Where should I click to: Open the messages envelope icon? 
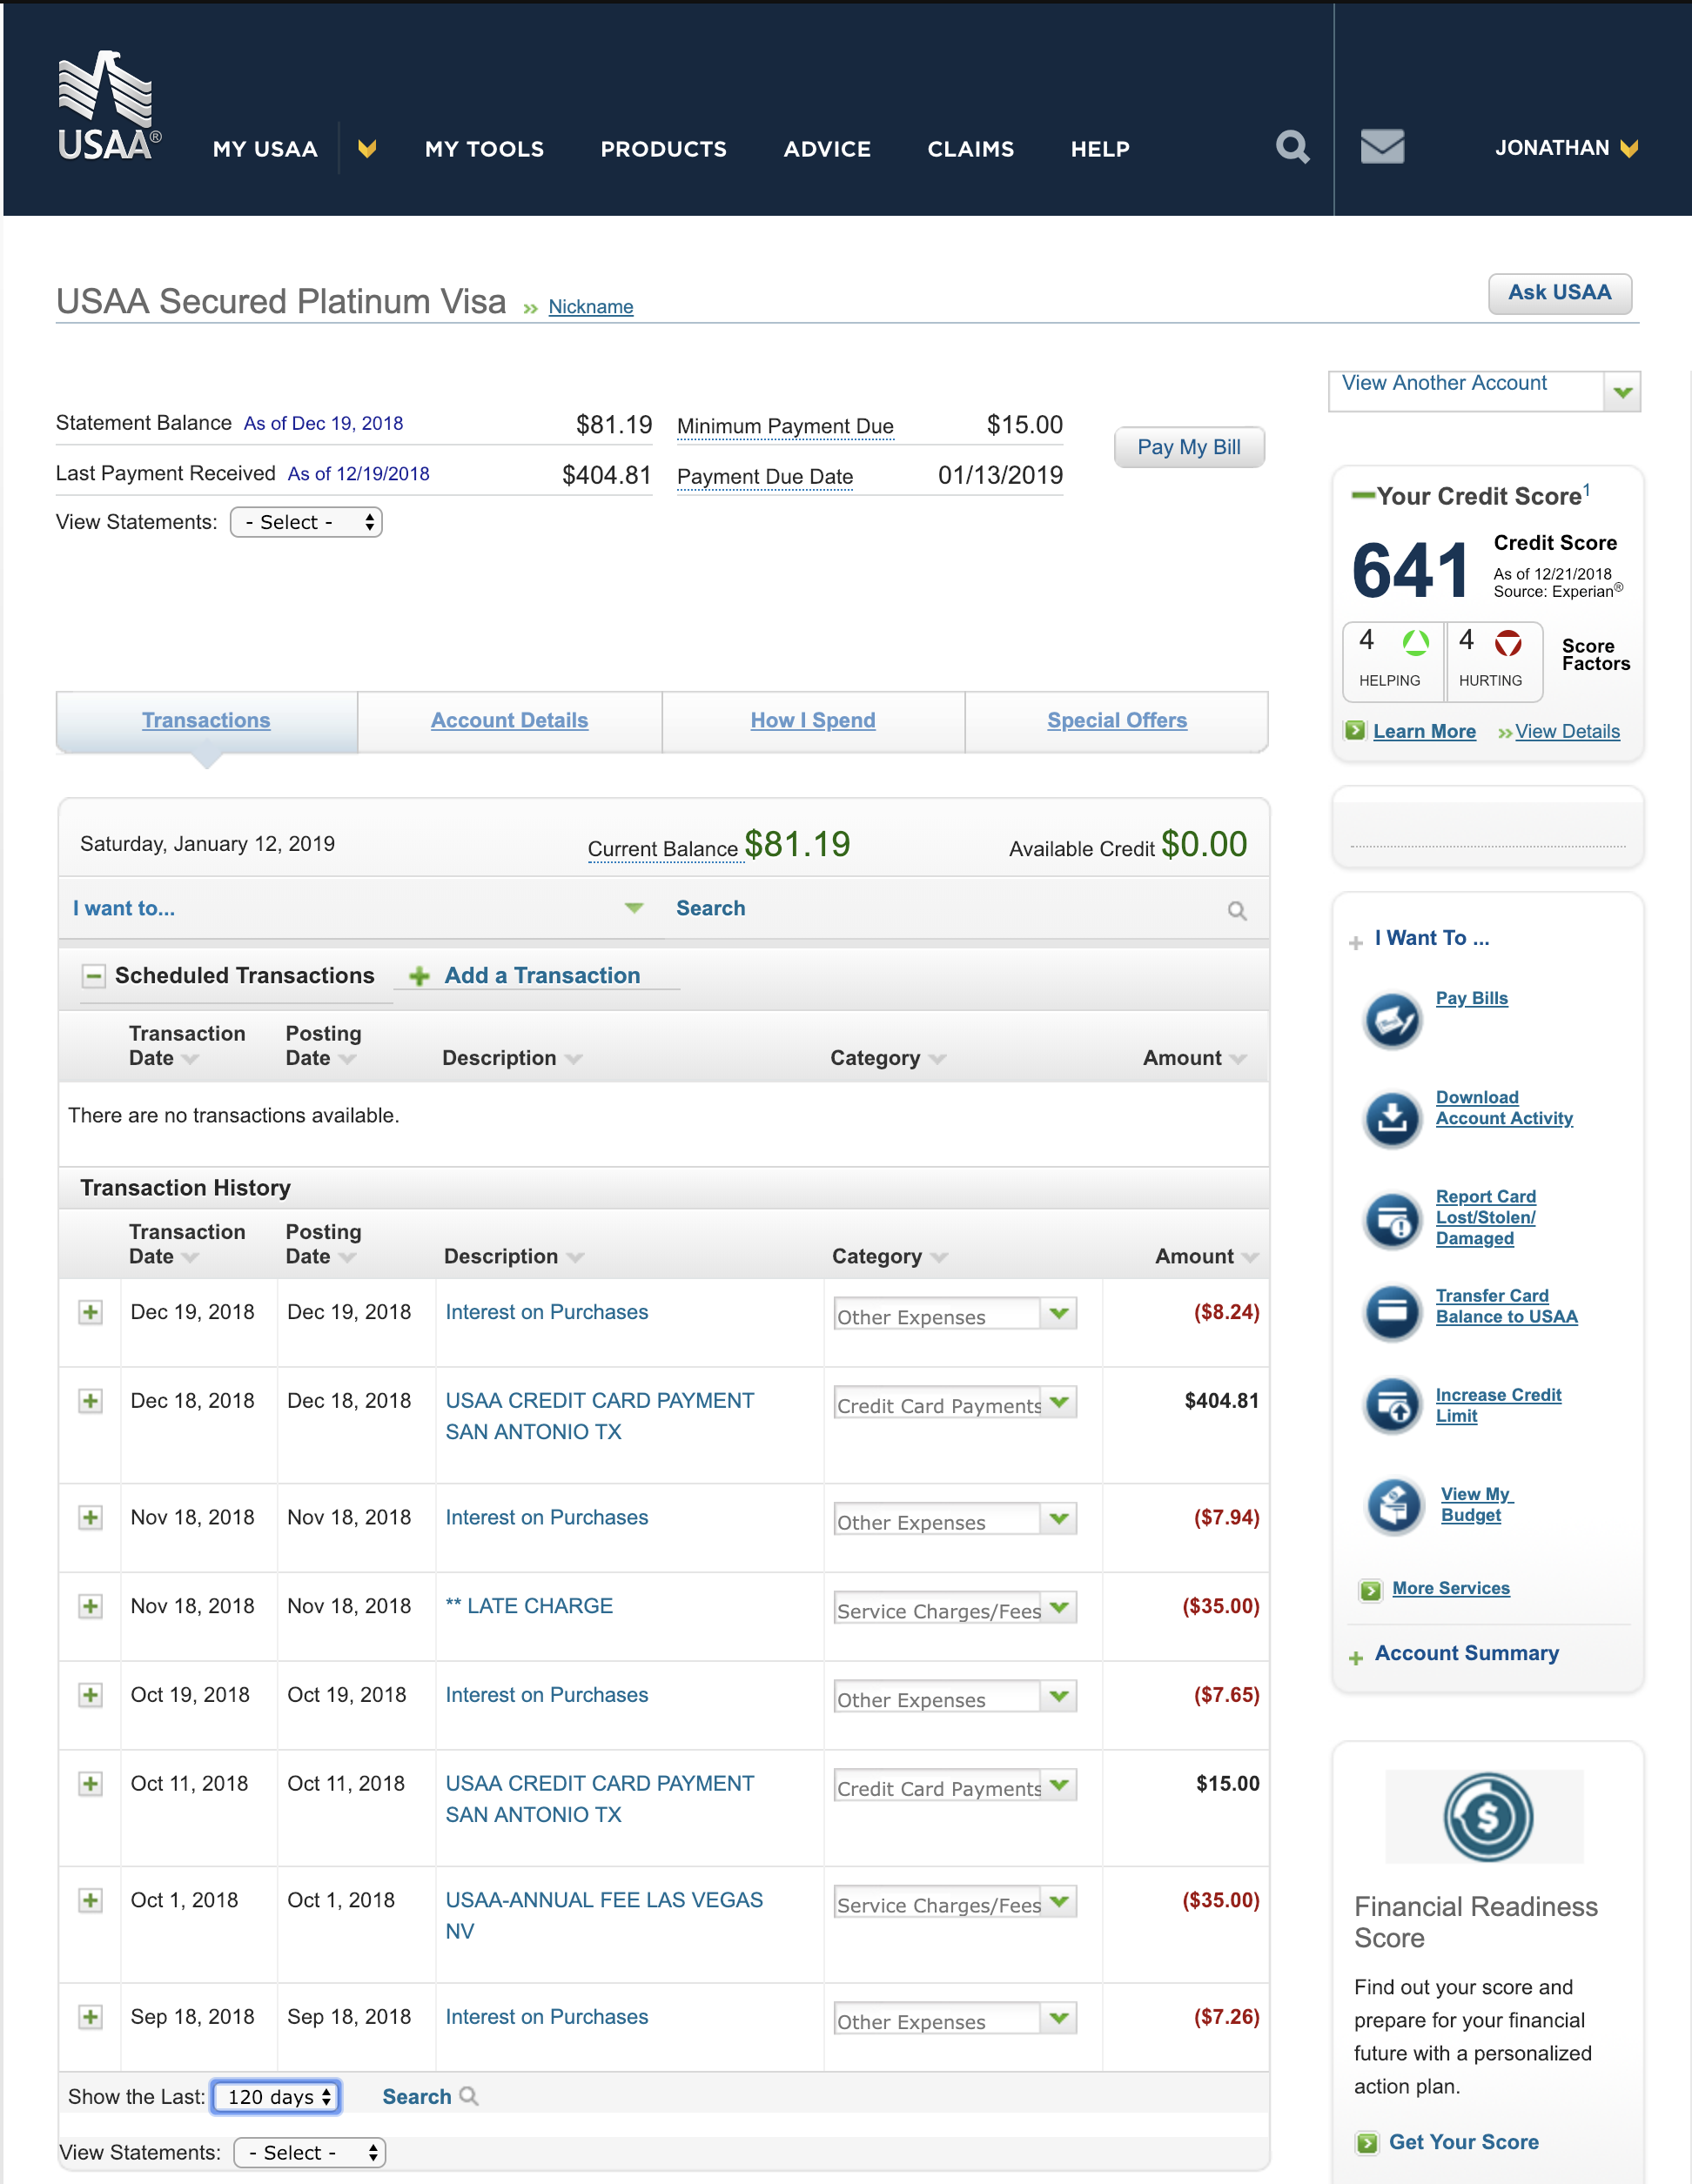tap(1382, 147)
